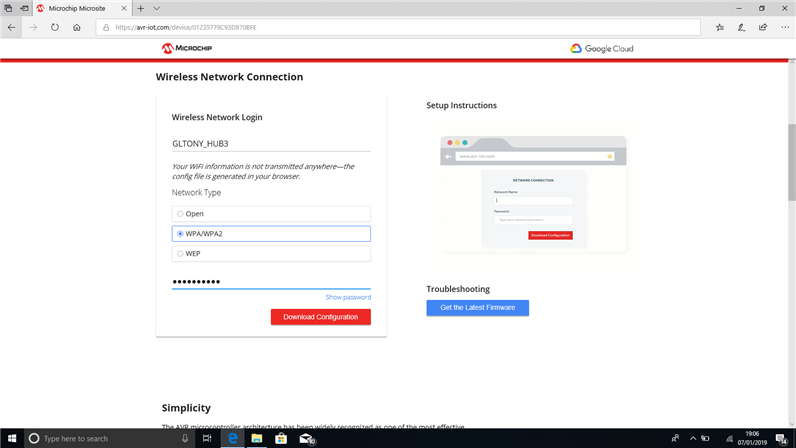
Task: Click the Show password link
Action: point(348,297)
